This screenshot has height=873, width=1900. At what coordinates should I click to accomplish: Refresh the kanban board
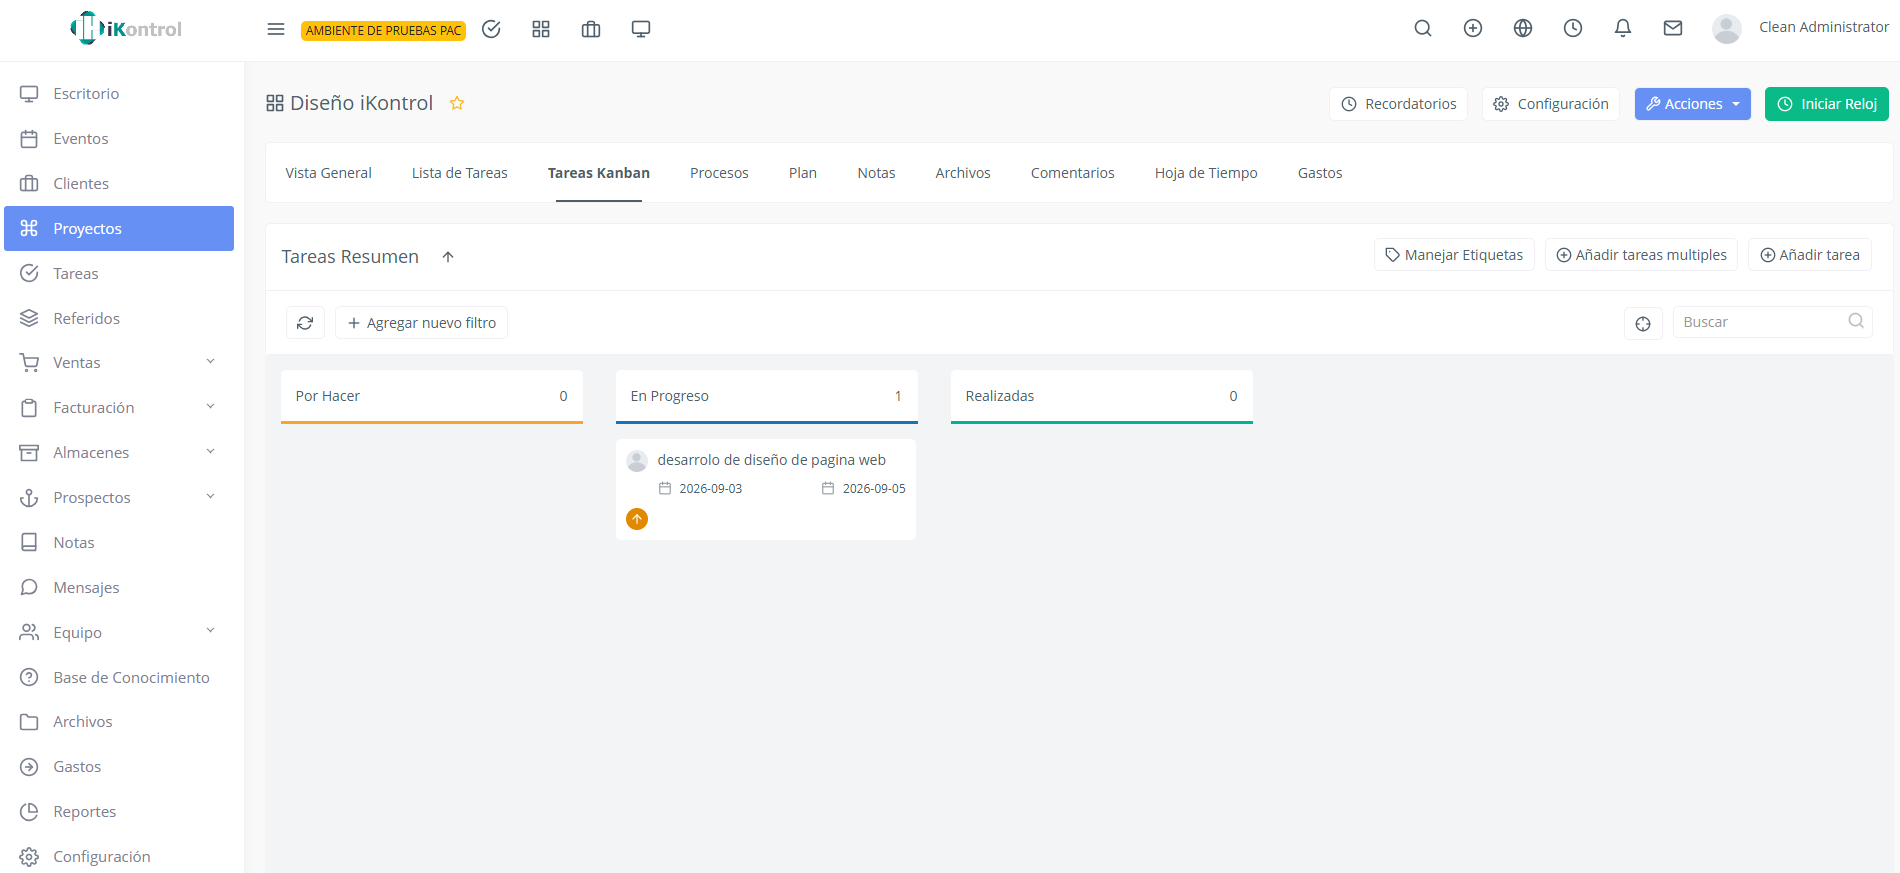305,323
